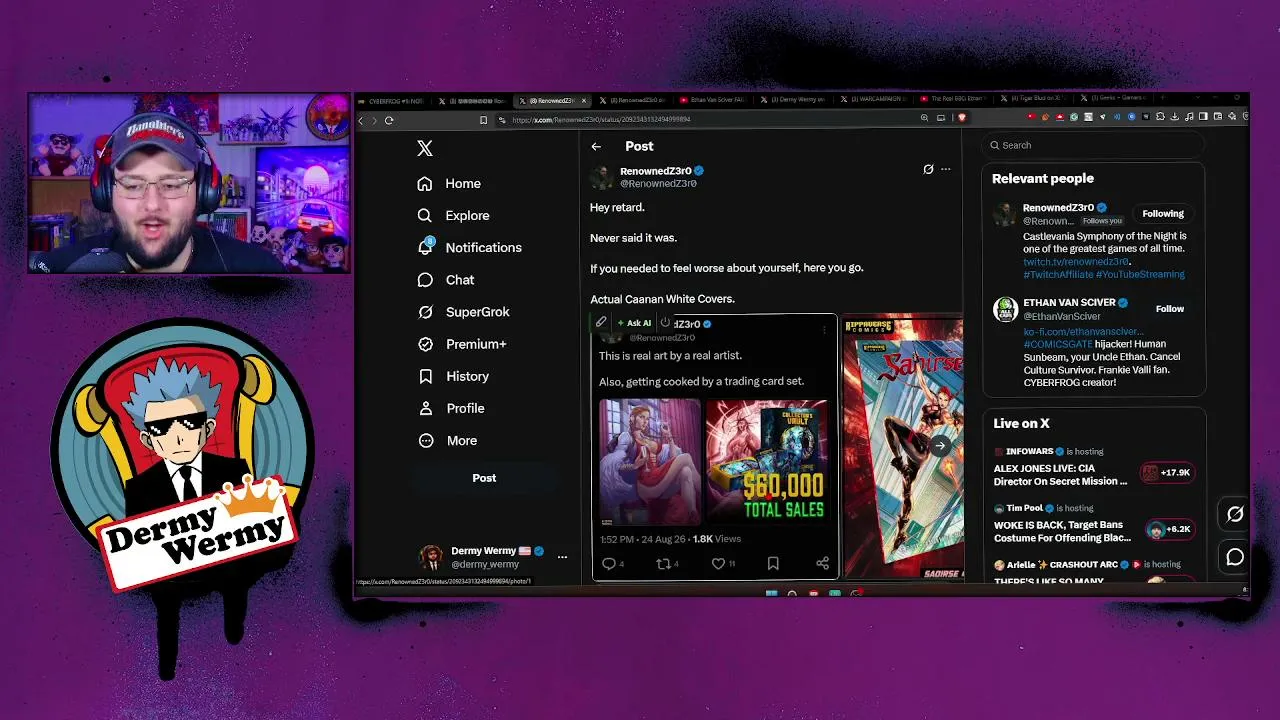Switch to the Dermy Wermy browser tab

coord(792,100)
